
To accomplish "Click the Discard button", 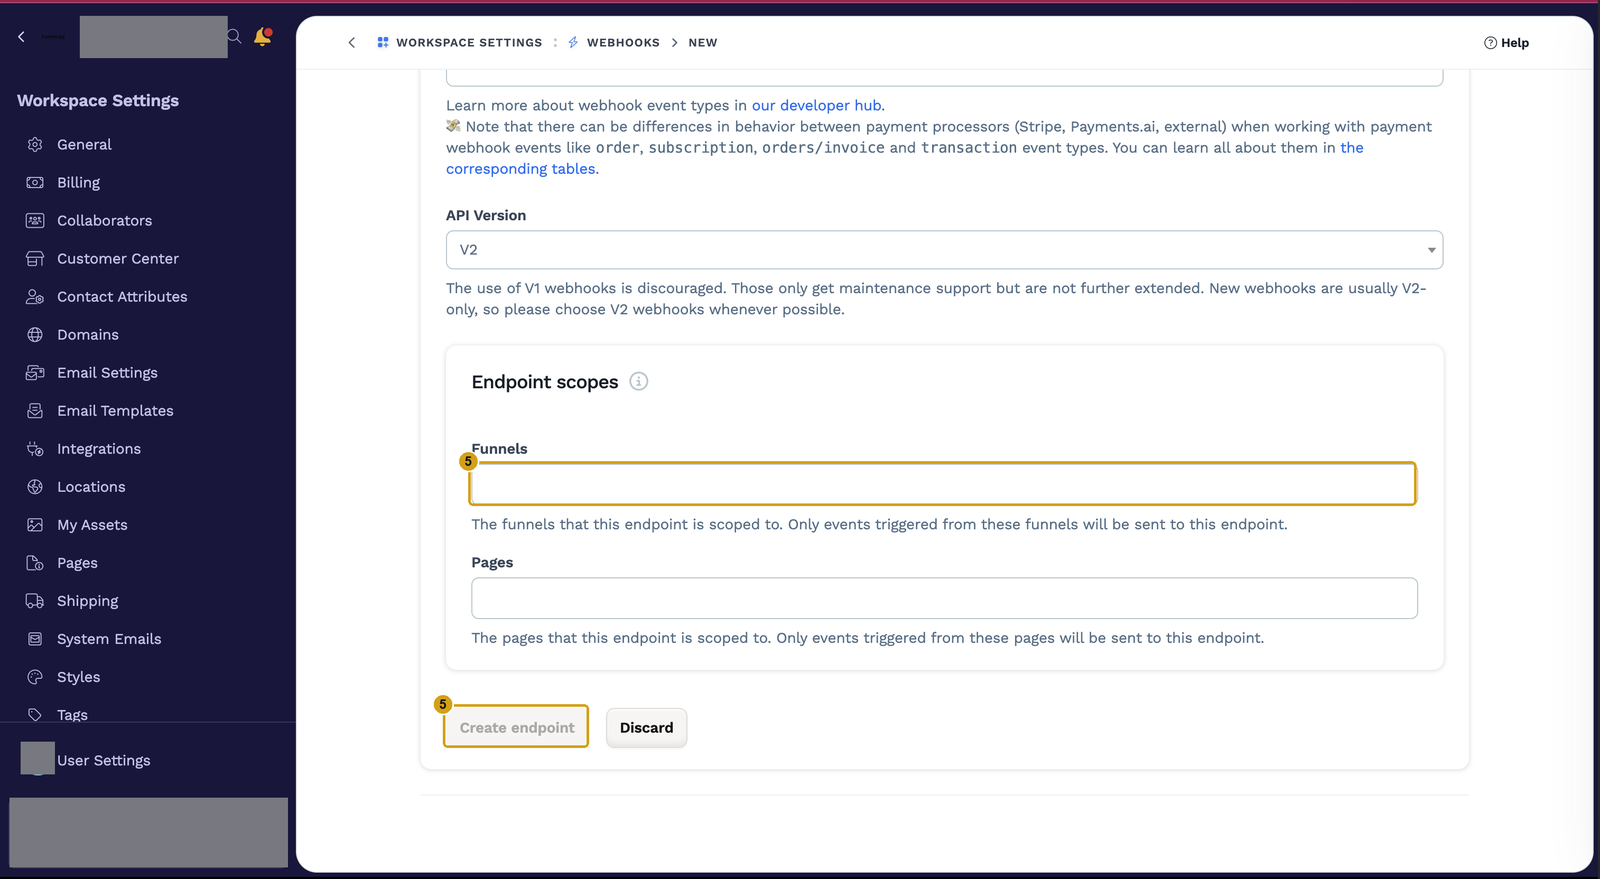I will (x=646, y=727).
